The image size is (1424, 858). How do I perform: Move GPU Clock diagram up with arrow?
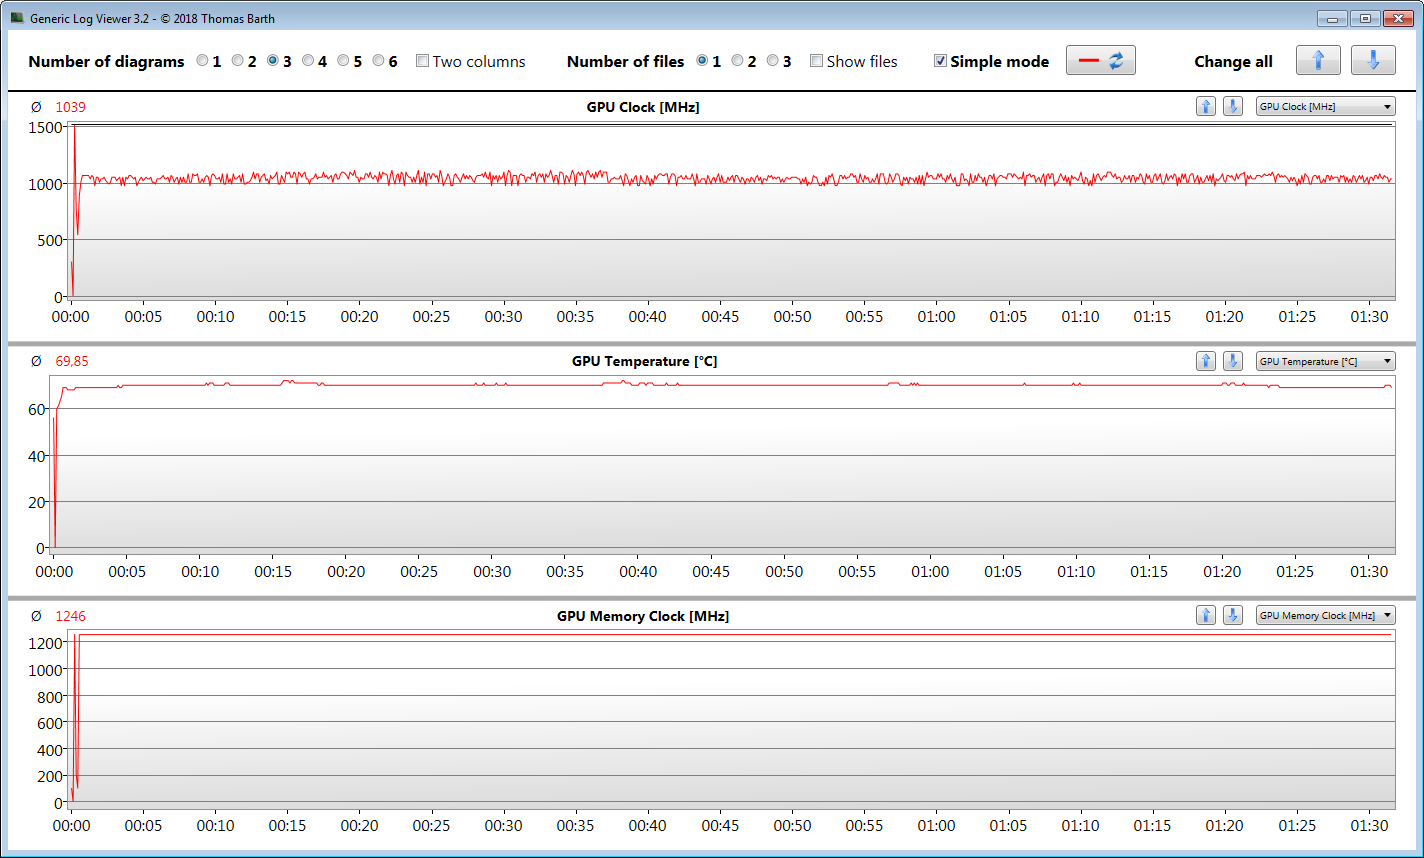pos(1206,106)
